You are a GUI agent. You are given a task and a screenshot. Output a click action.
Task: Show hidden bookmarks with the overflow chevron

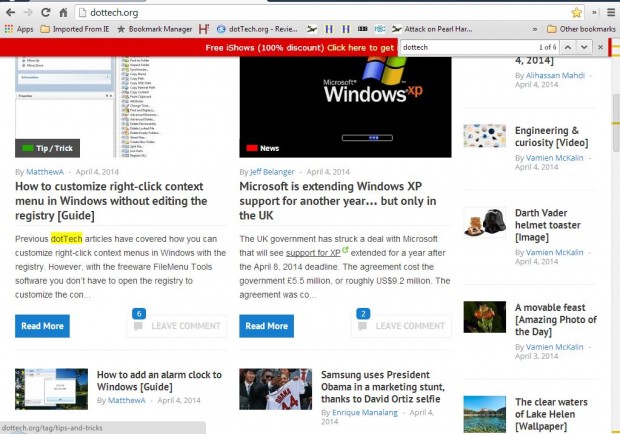533,29
